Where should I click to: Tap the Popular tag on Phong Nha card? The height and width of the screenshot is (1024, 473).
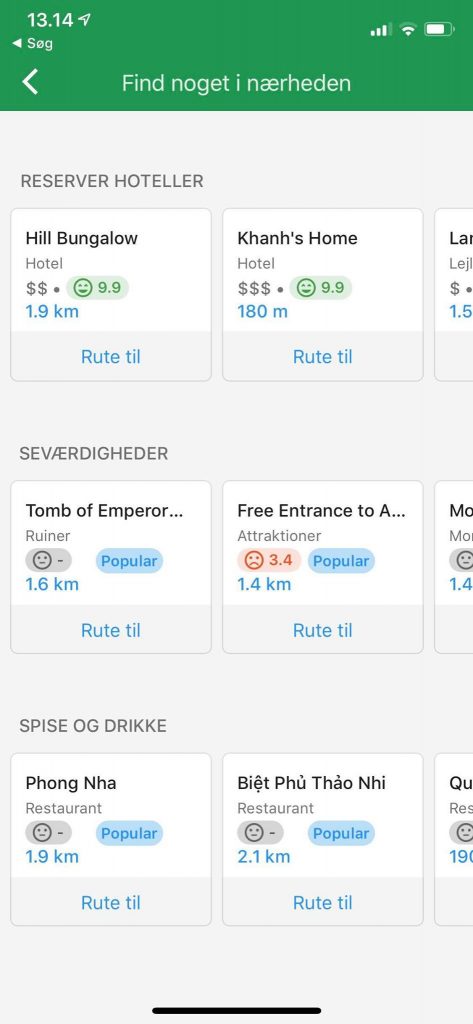click(x=129, y=833)
